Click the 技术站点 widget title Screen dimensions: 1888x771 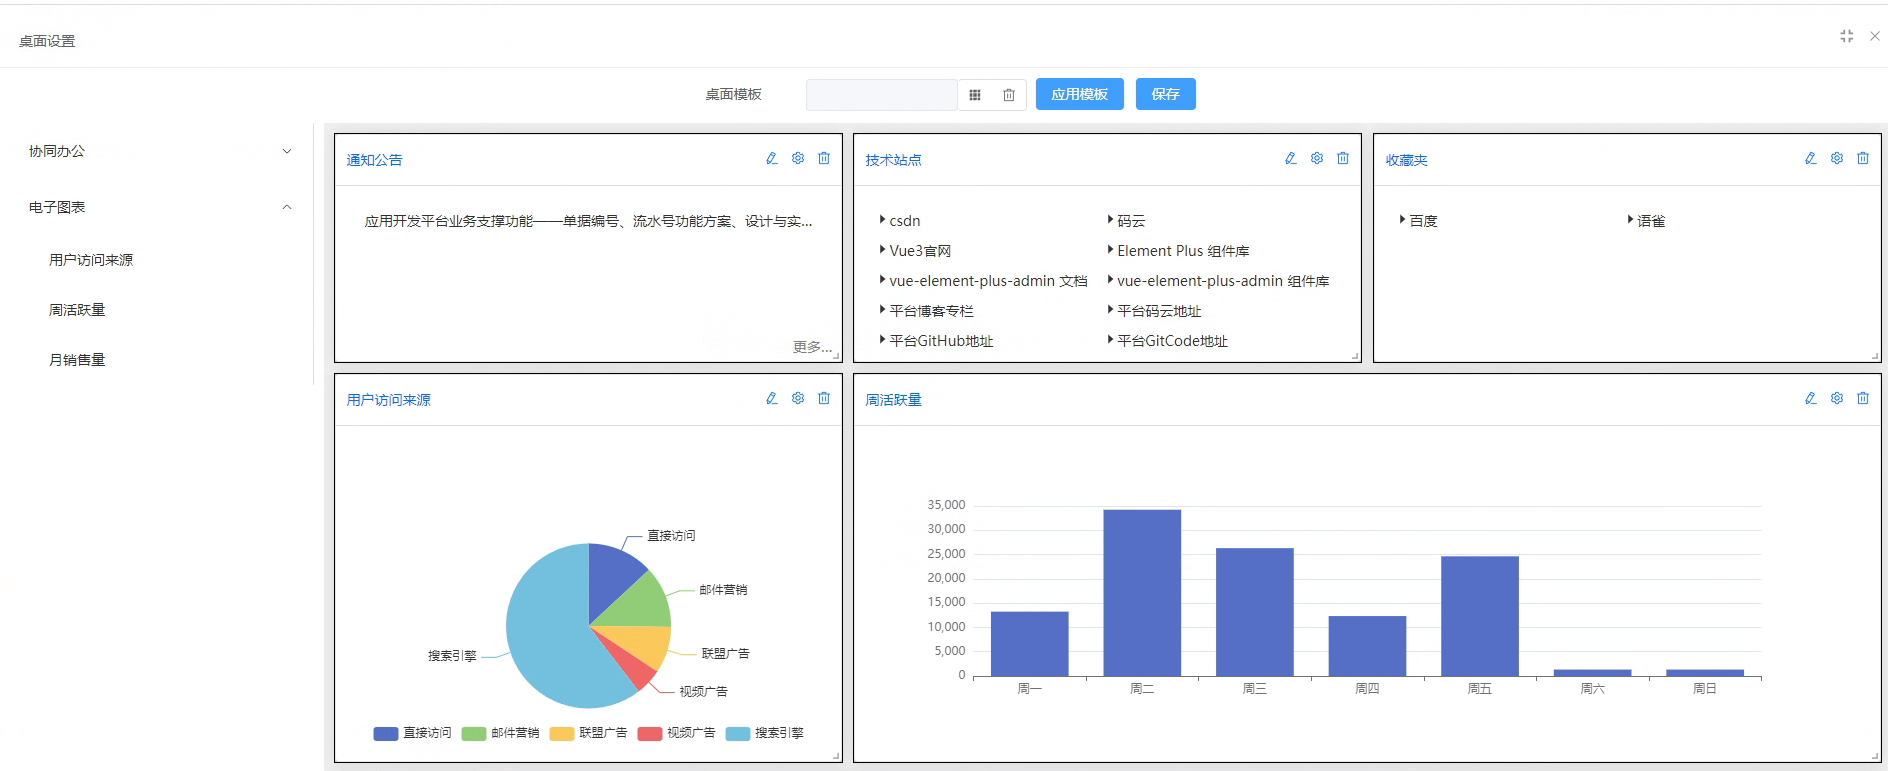893,160
